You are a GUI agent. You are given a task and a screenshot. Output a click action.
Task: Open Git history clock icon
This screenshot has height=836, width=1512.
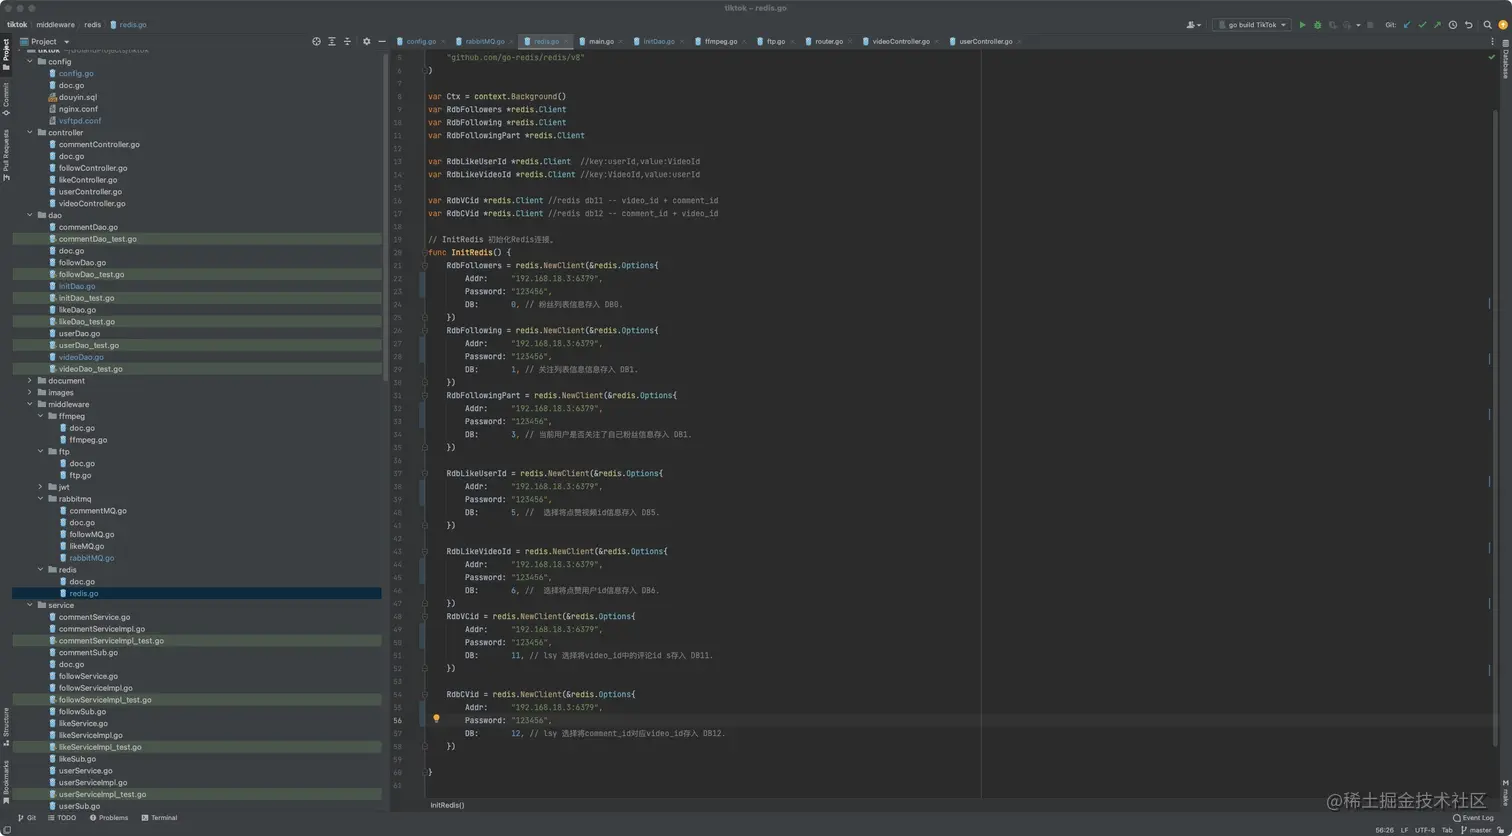tap(1452, 25)
